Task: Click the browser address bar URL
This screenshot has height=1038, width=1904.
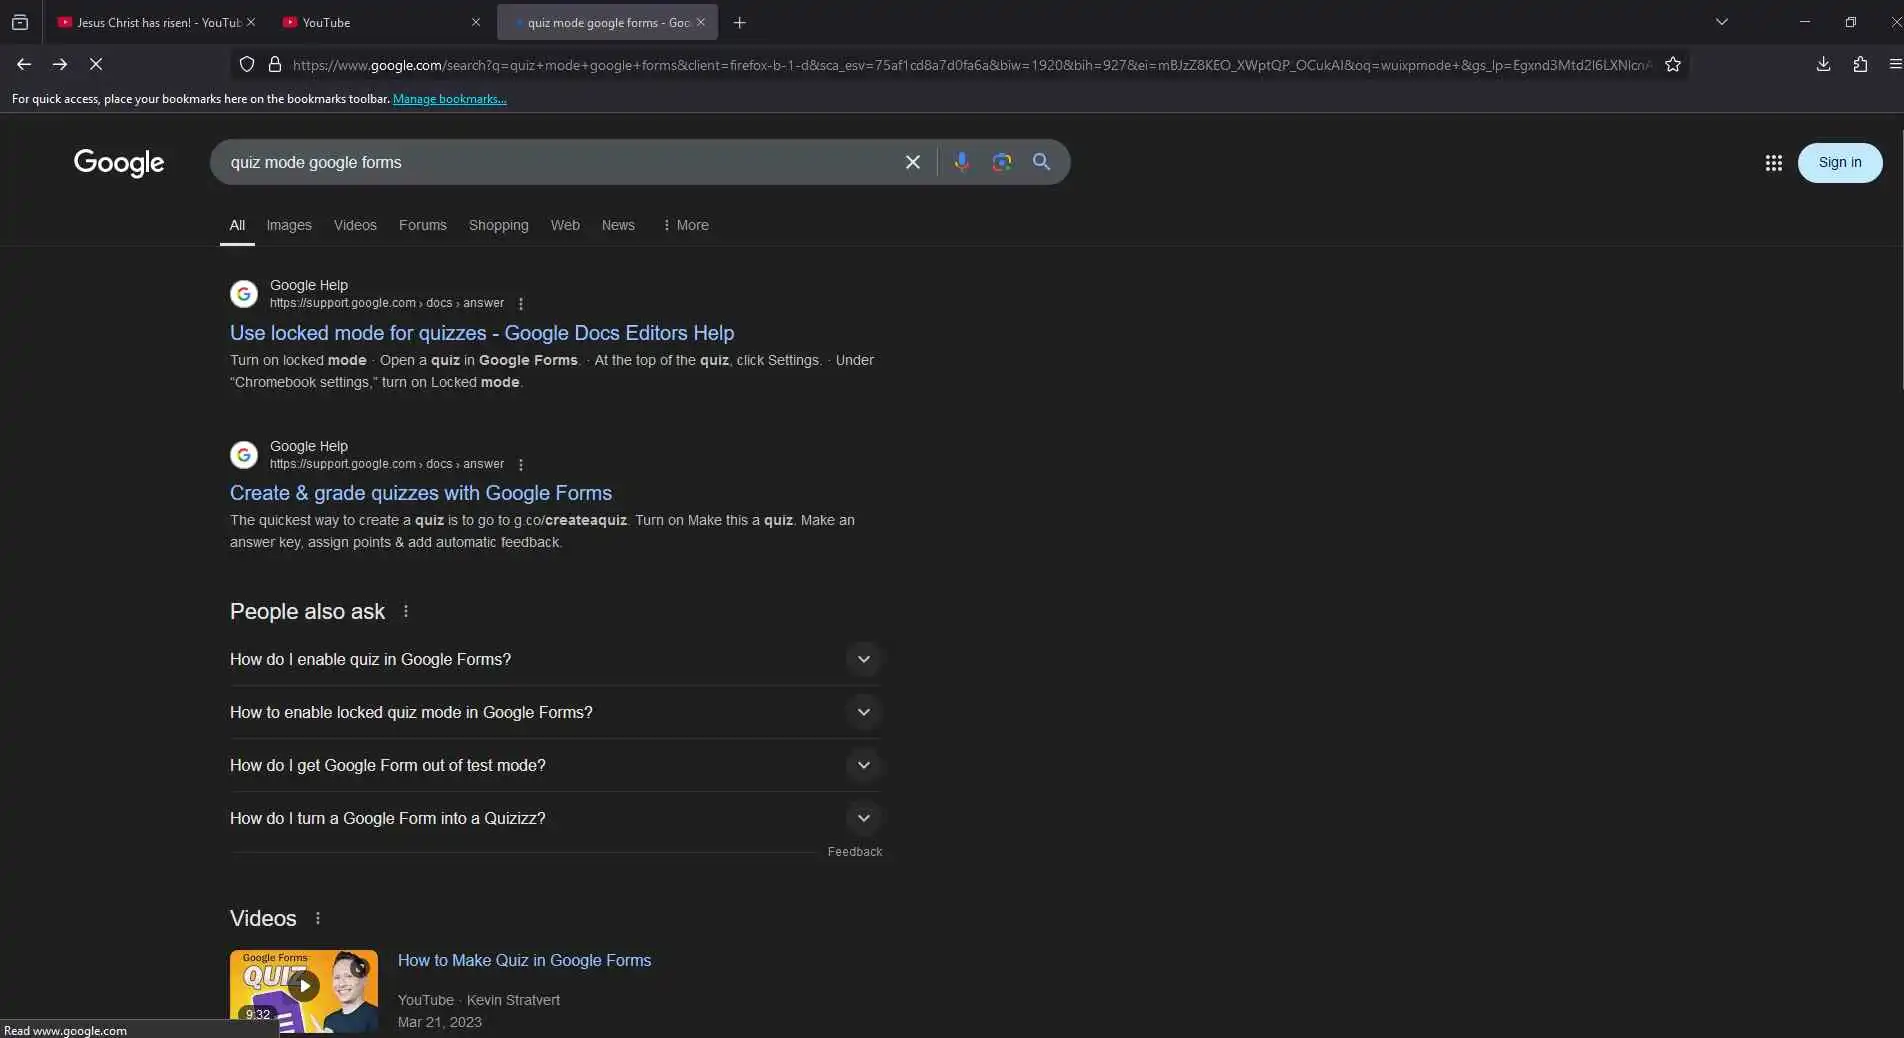Action: click(970, 65)
